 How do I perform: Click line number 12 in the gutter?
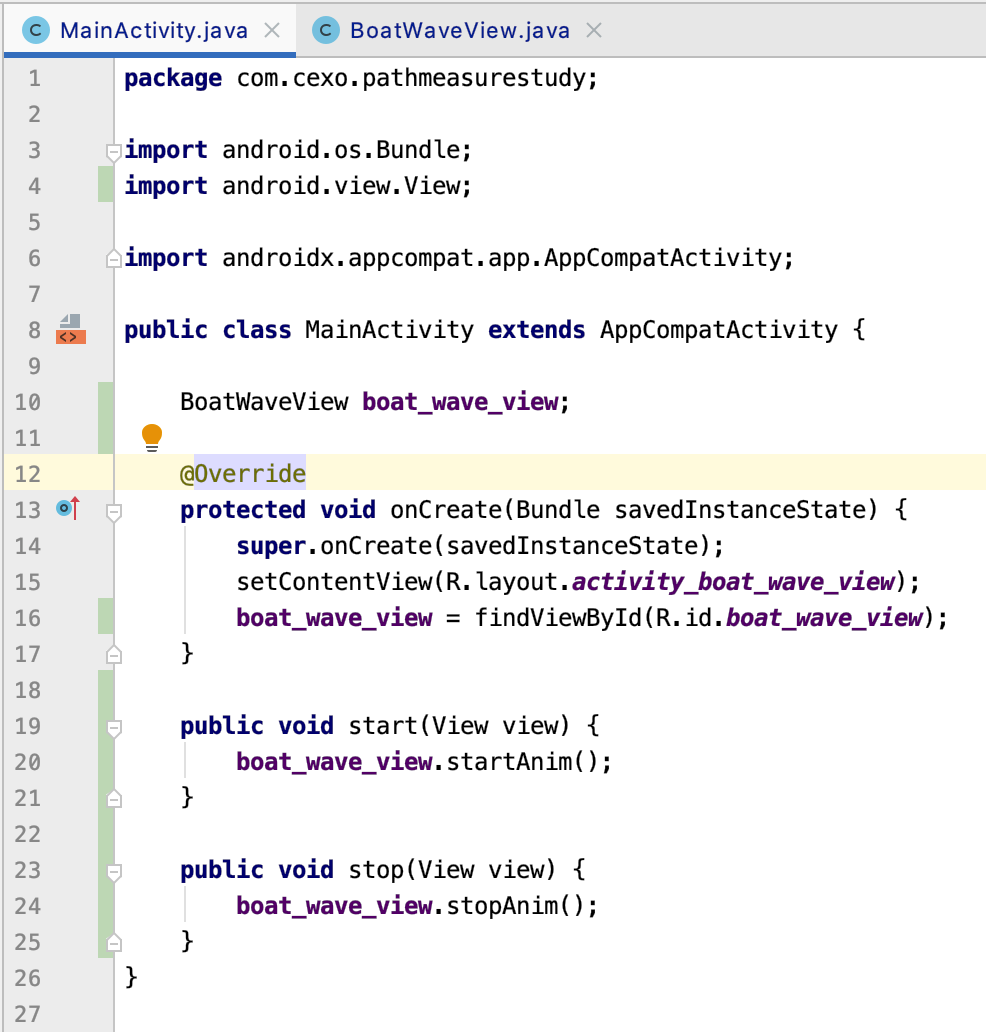[x=28, y=474]
